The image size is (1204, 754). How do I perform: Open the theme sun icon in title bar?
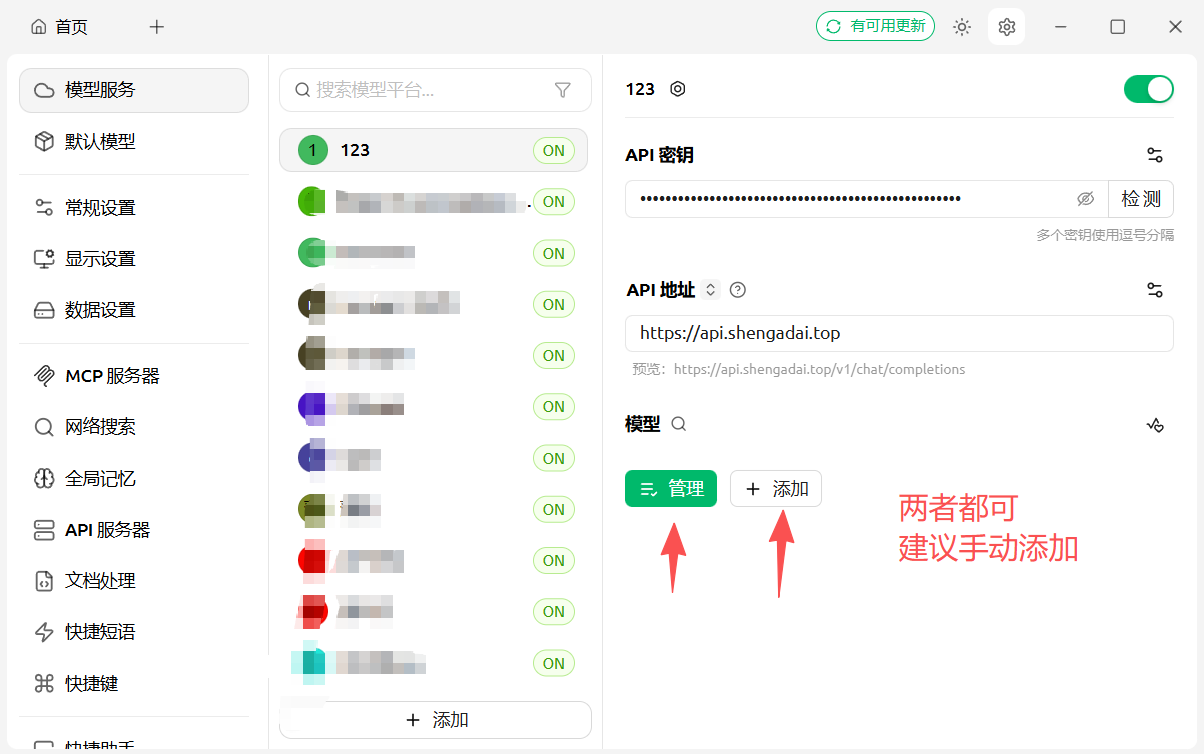click(962, 27)
